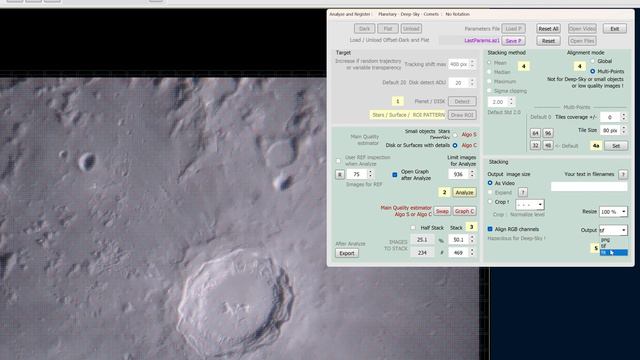
Task: Click the LastParams.as1 file name
Action: pyautogui.click(x=482, y=40)
